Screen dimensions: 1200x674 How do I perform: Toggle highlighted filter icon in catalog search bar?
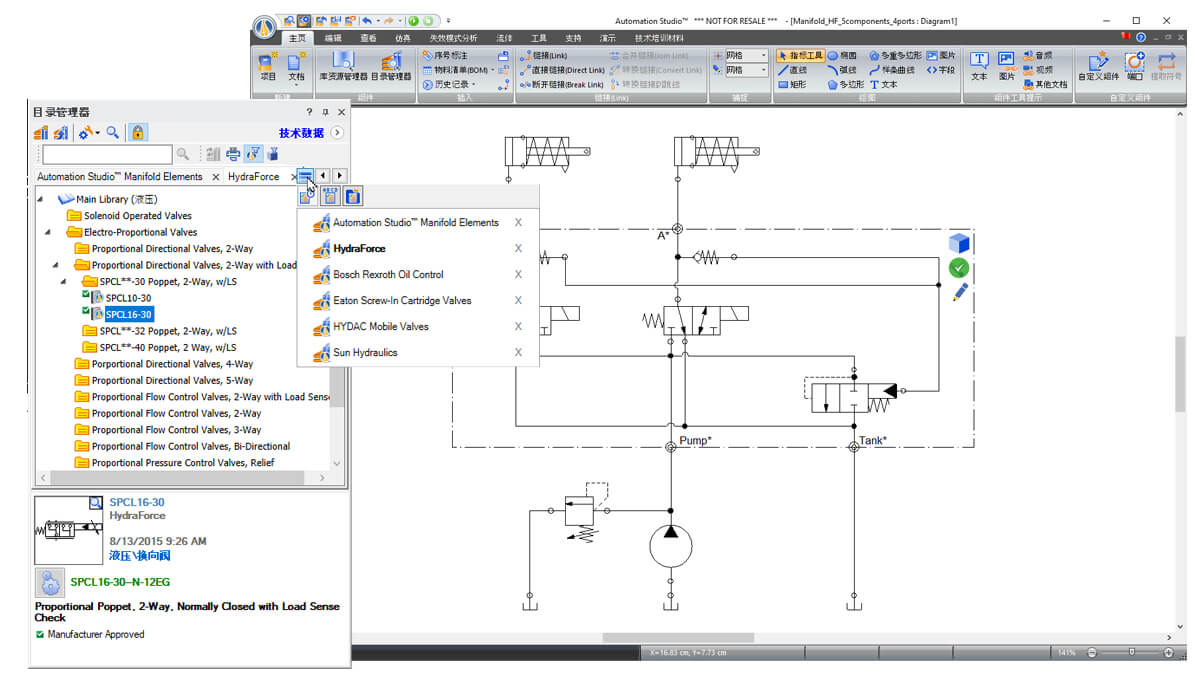pyautogui.click(x=253, y=154)
